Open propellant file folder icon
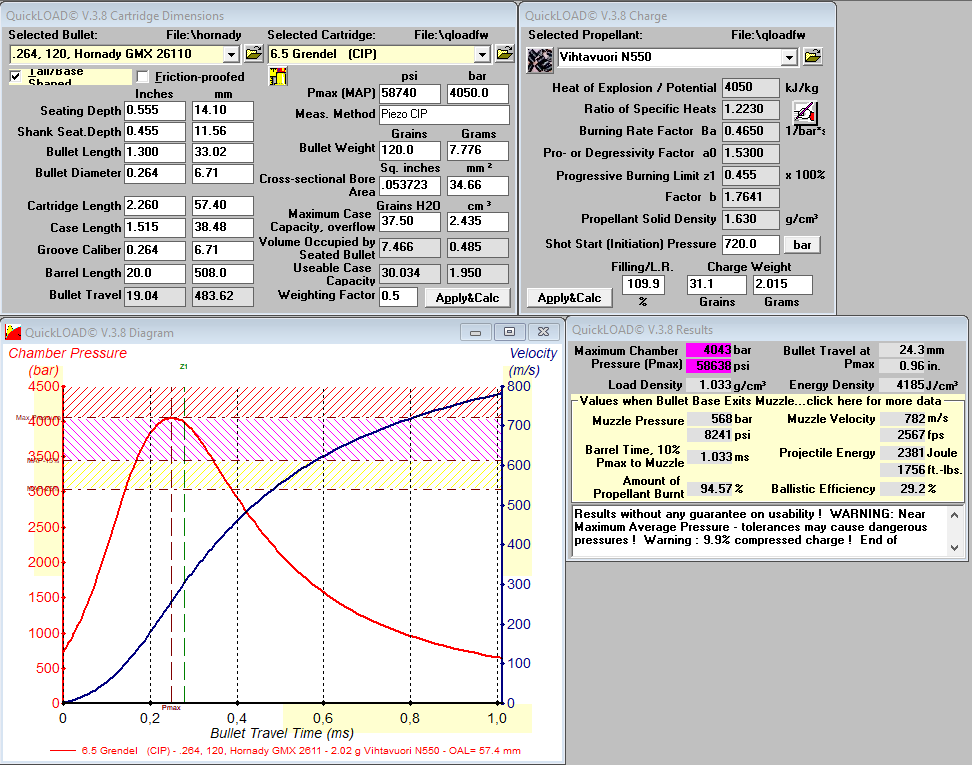 813,57
